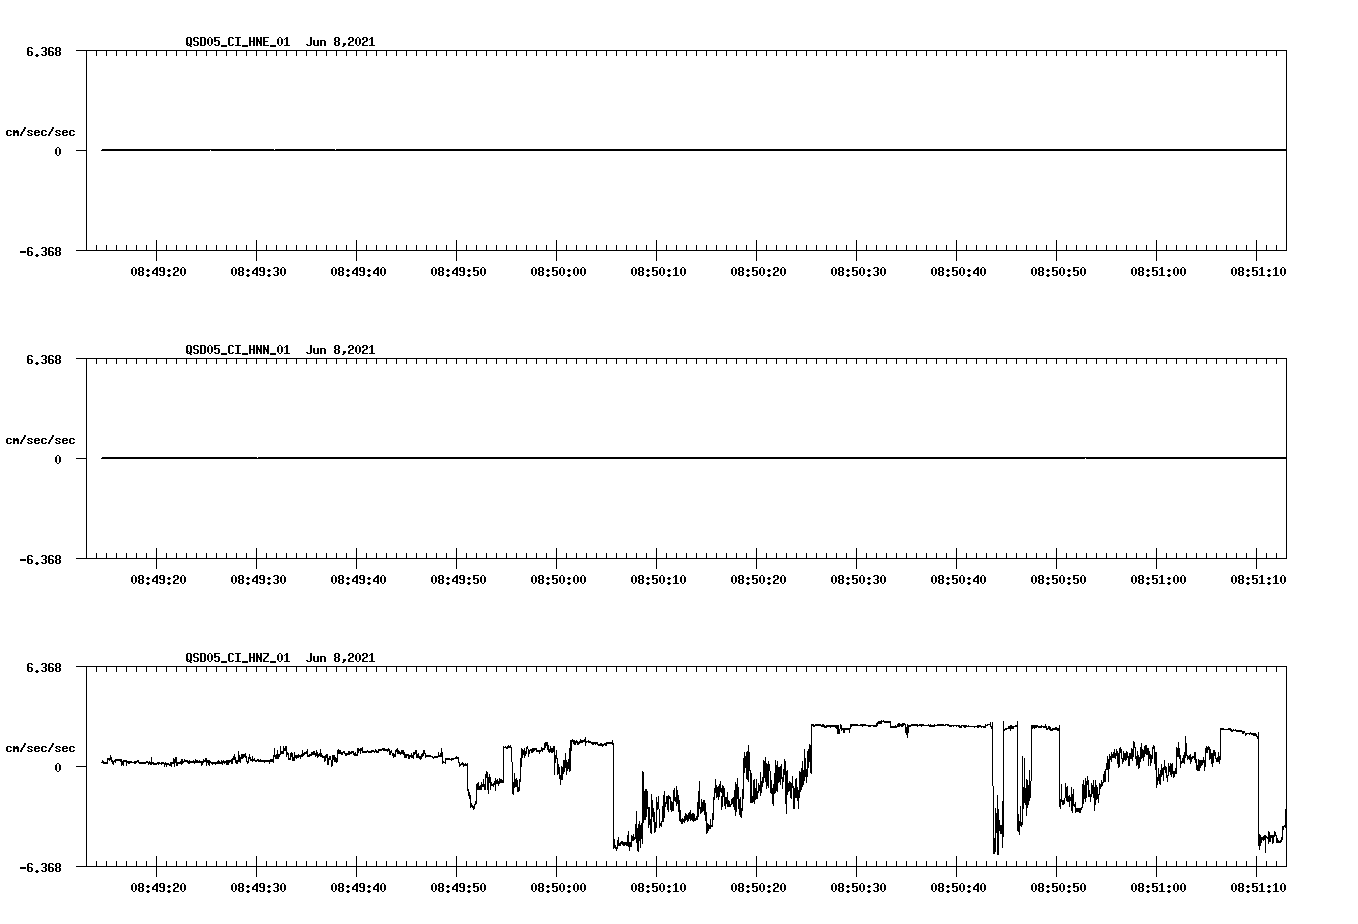Click 08:50:50 time label under HNN plot
Image resolution: width=1358 pixels, height=924 pixels.
pos(1058,580)
